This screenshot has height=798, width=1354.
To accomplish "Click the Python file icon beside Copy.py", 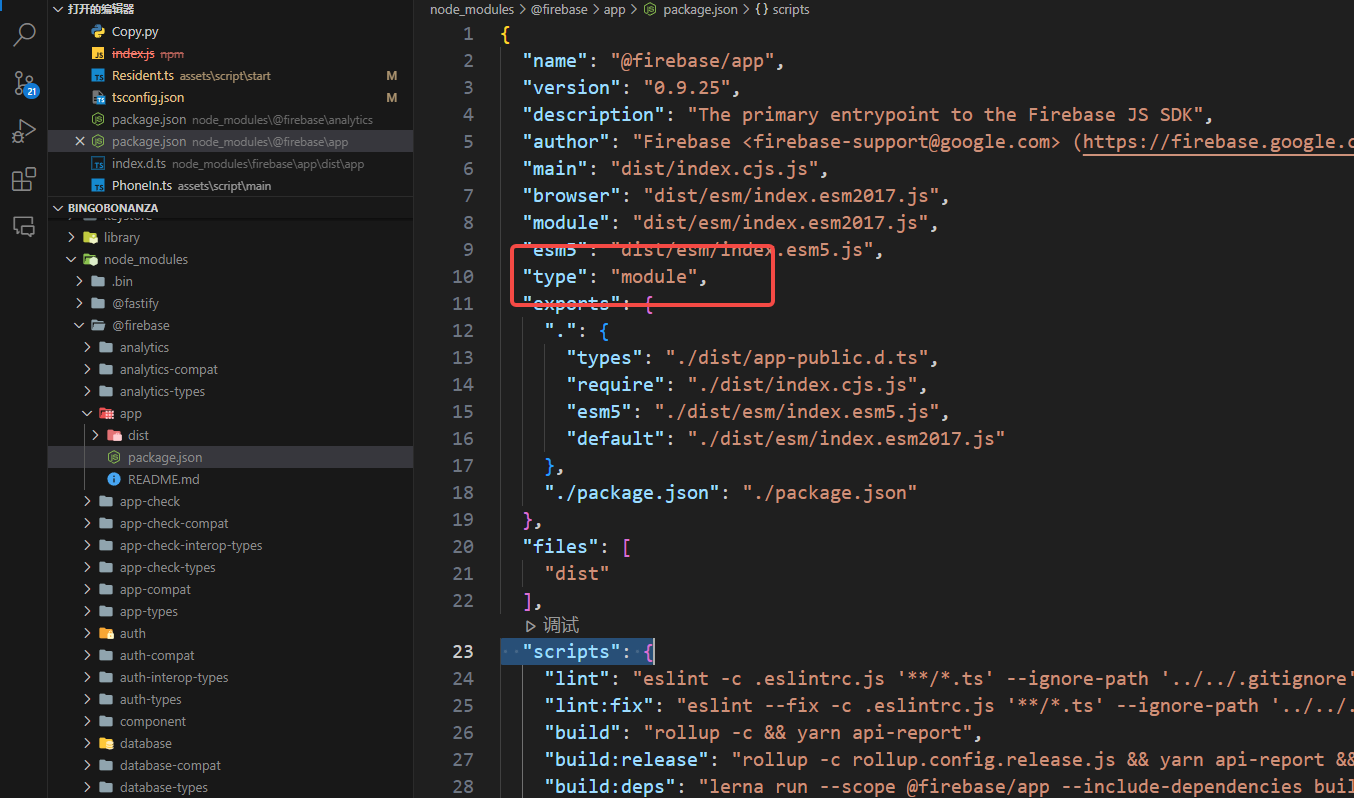I will (x=98, y=32).
